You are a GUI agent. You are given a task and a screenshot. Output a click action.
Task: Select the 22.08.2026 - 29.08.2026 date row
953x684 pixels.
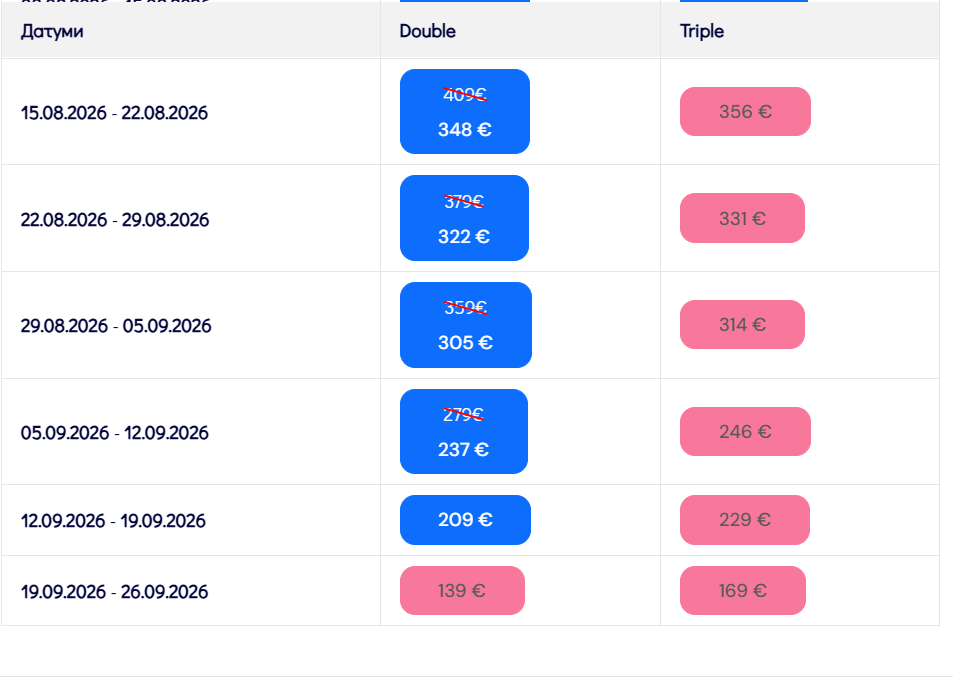tap(115, 220)
